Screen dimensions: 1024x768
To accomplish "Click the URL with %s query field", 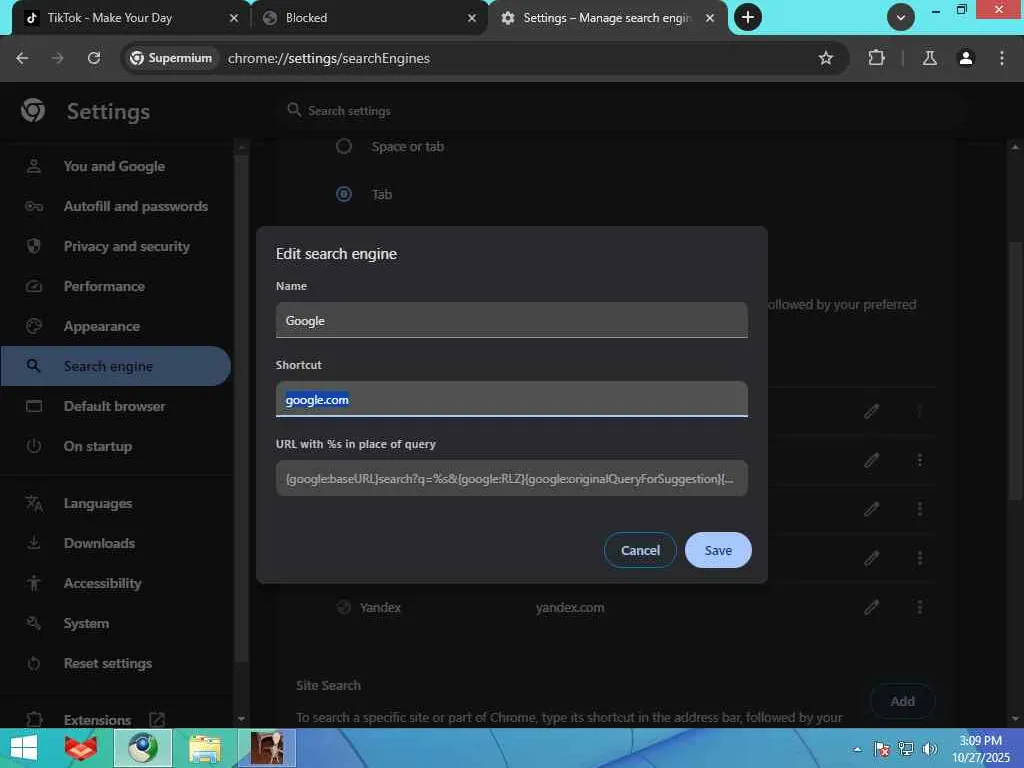I will pos(511,478).
